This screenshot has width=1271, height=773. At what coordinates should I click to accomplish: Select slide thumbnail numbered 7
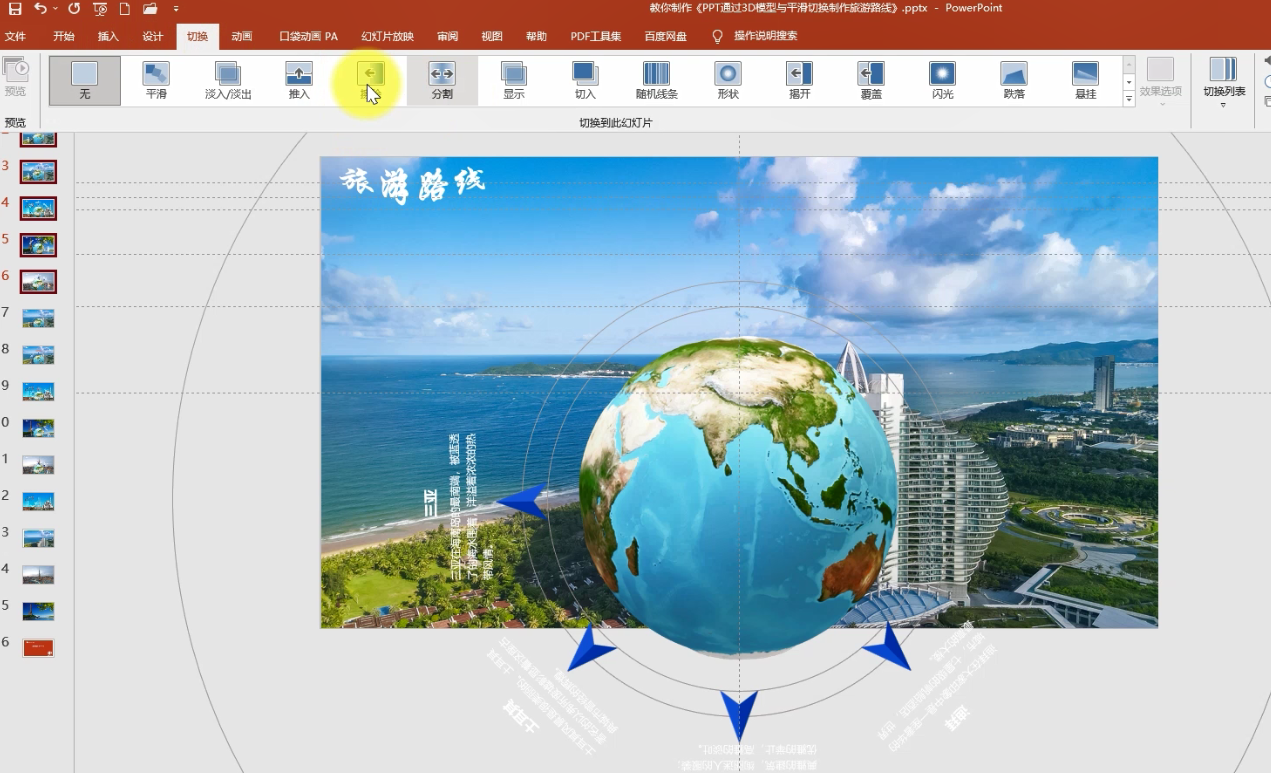tap(38, 318)
